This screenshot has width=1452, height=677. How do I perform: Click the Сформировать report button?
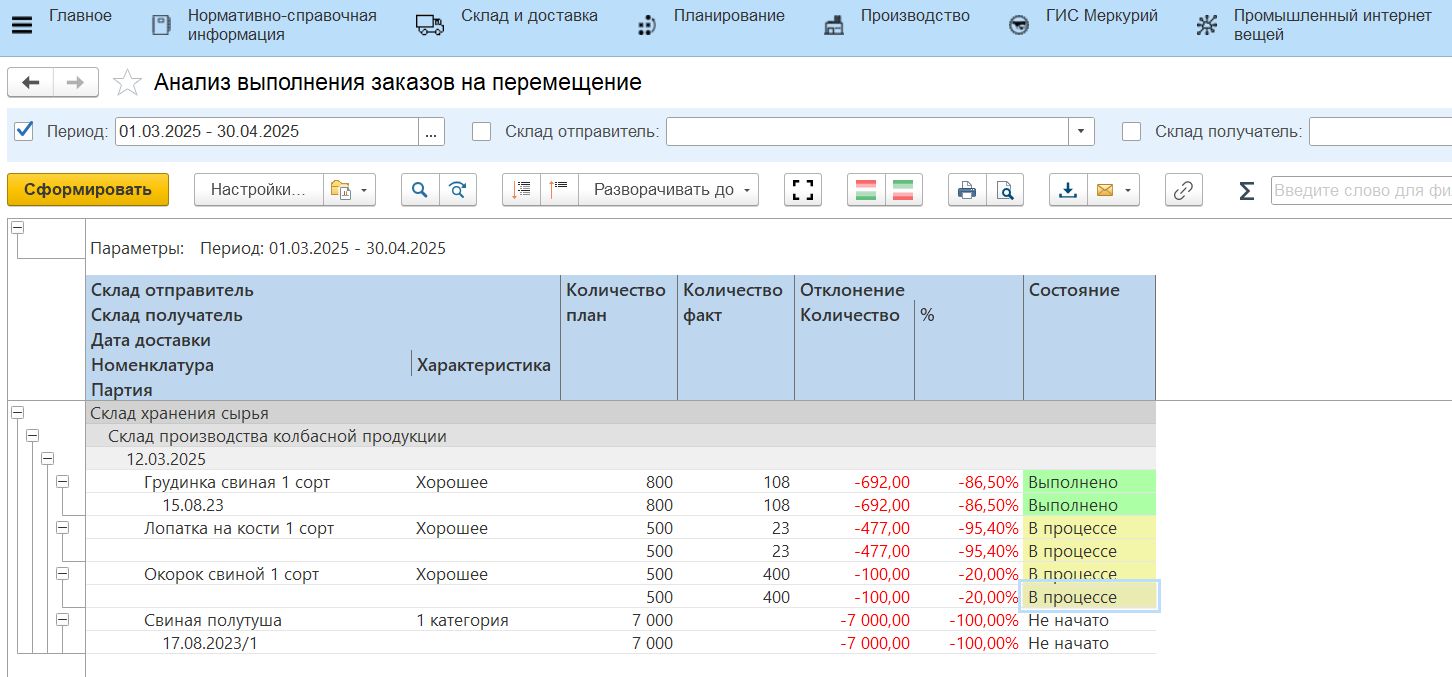(88, 190)
